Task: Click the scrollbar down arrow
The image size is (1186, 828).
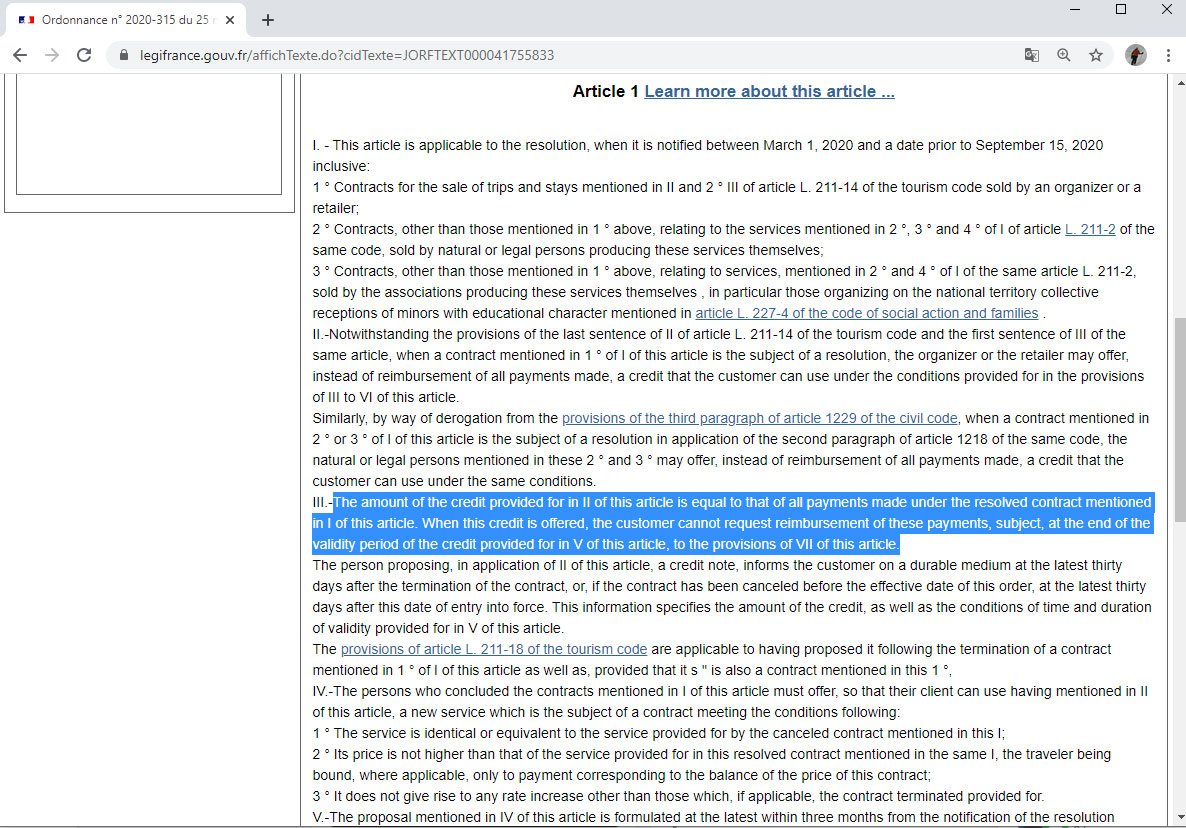Action: point(1179,818)
